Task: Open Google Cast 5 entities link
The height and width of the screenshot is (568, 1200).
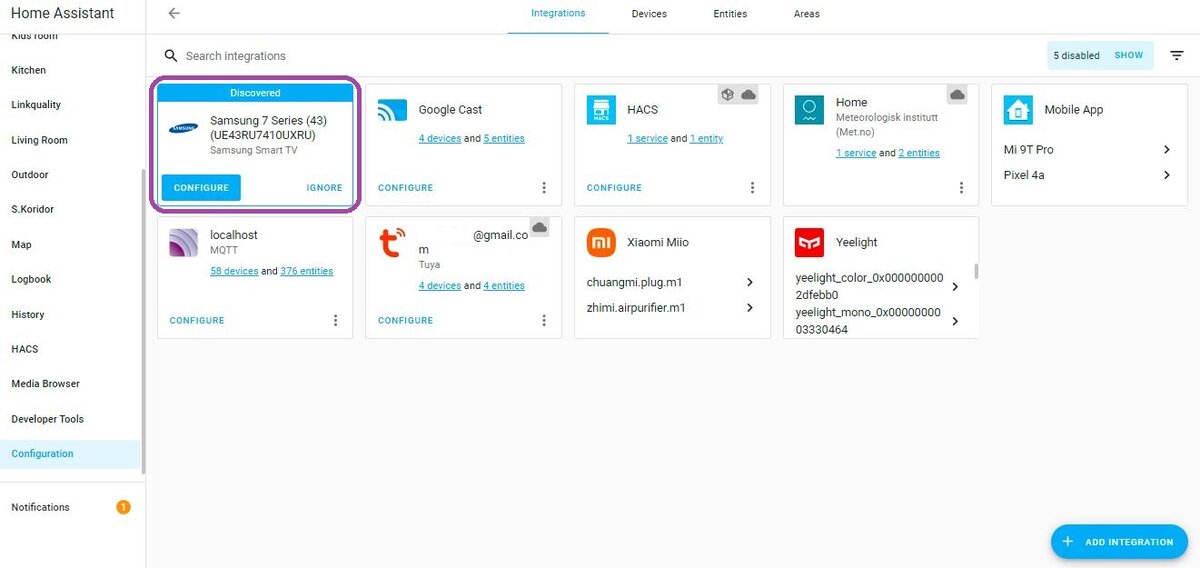Action: pyautogui.click(x=504, y=139)
